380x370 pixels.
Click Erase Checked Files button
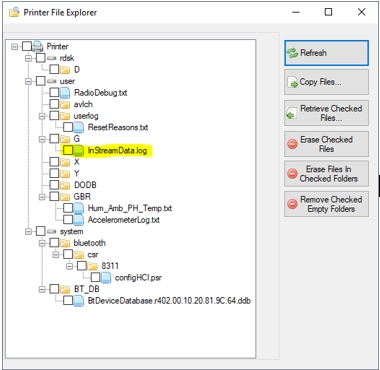[x=326, y=144]
